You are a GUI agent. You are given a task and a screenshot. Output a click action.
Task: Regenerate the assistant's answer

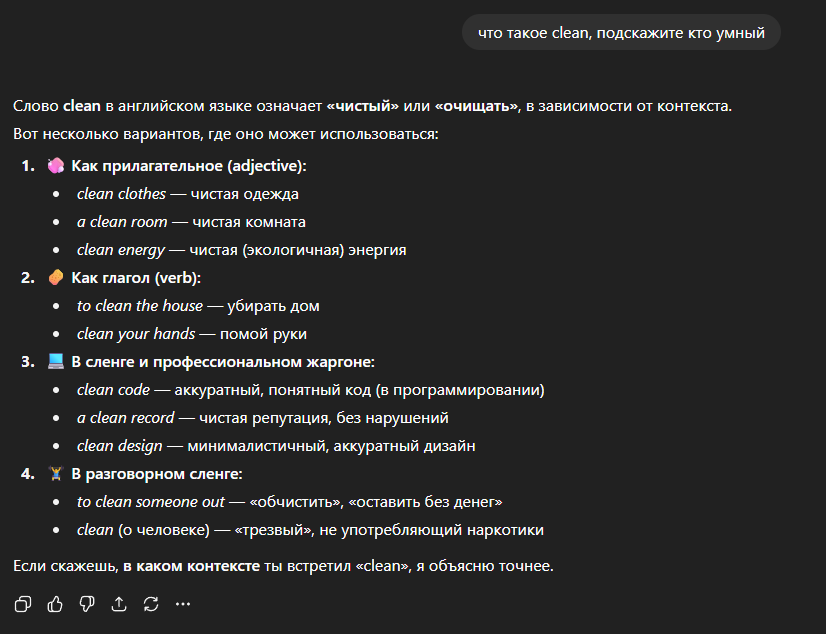pyautogui.click(x=151, y=604)
